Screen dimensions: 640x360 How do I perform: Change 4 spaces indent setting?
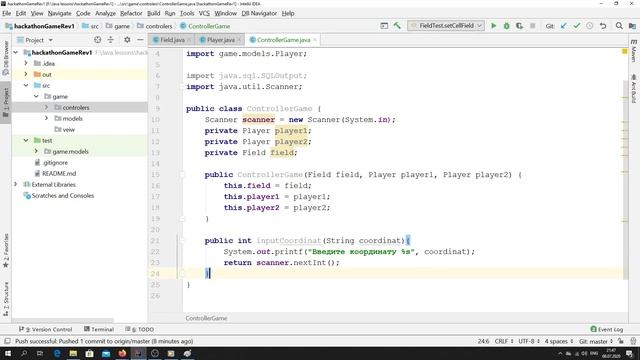coord(558,342)
